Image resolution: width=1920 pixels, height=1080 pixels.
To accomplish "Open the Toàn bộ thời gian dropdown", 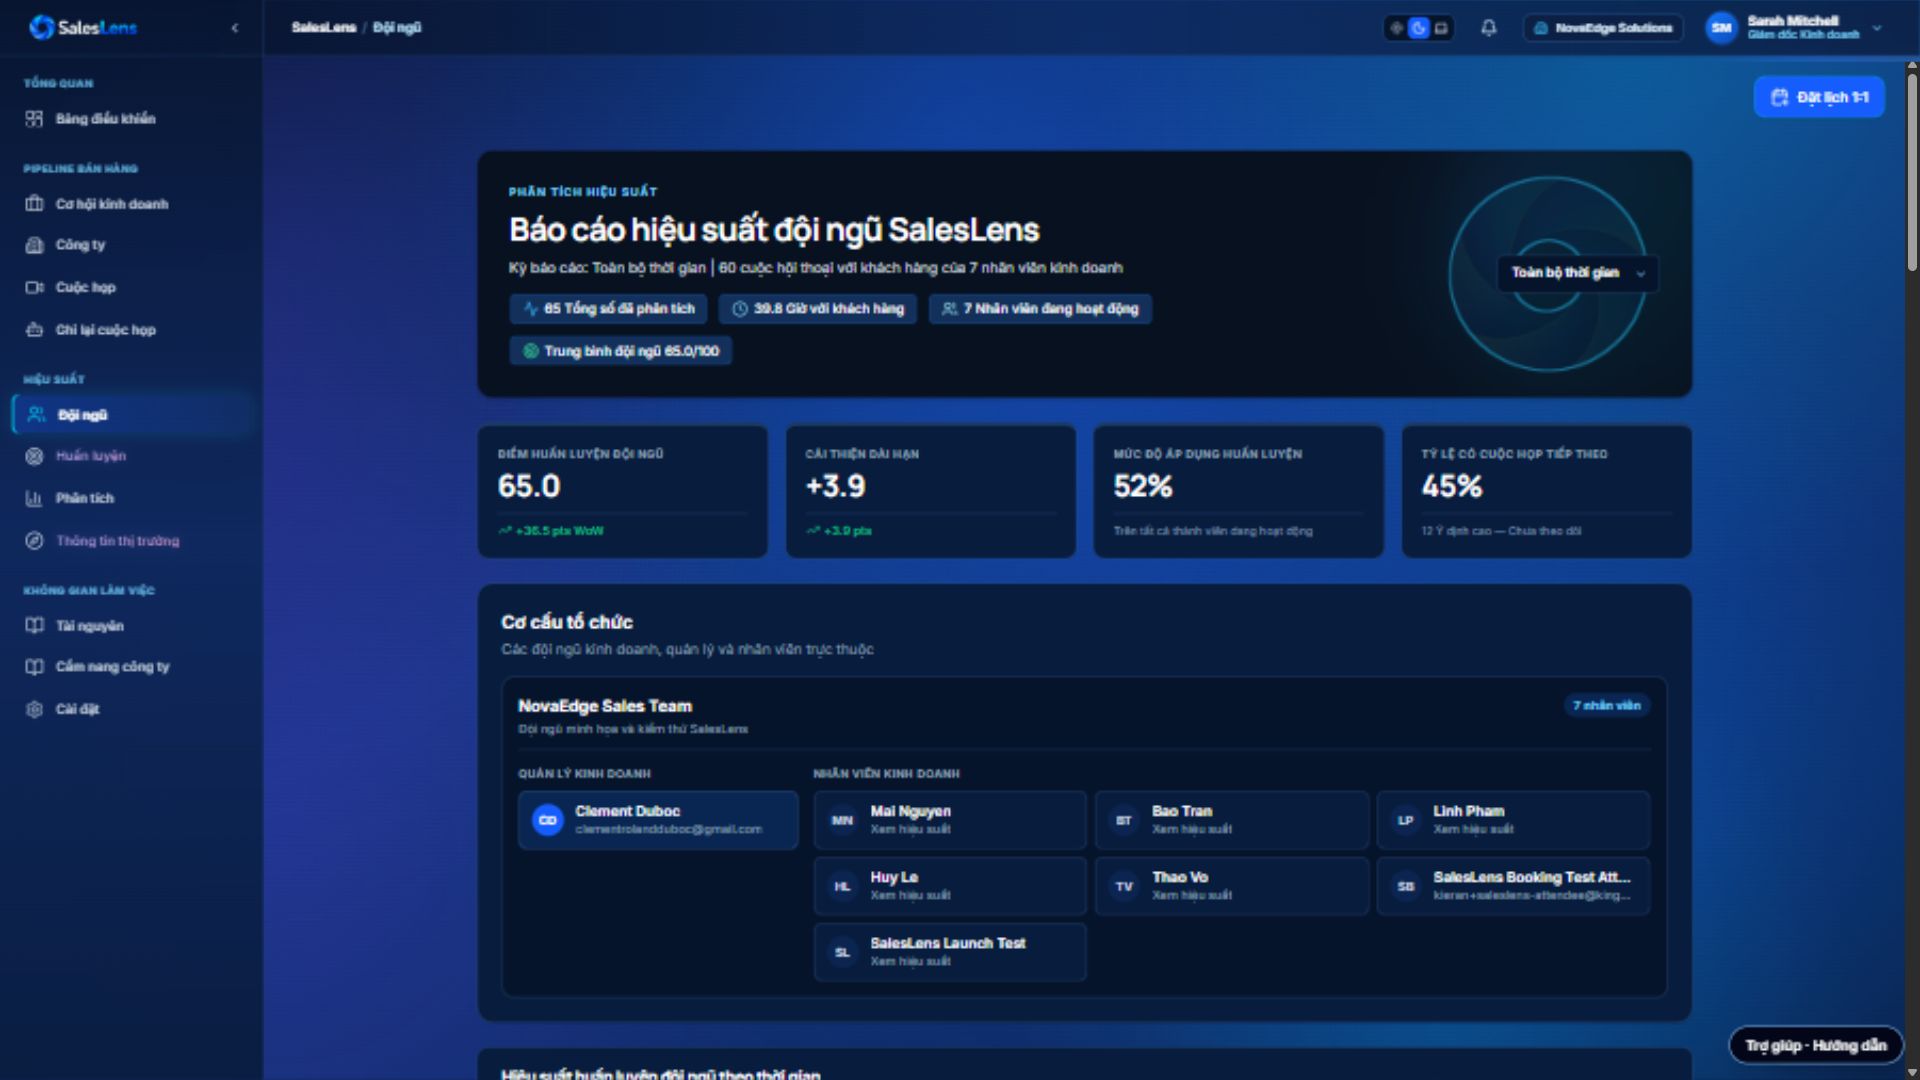I will tap(1577, 273).
